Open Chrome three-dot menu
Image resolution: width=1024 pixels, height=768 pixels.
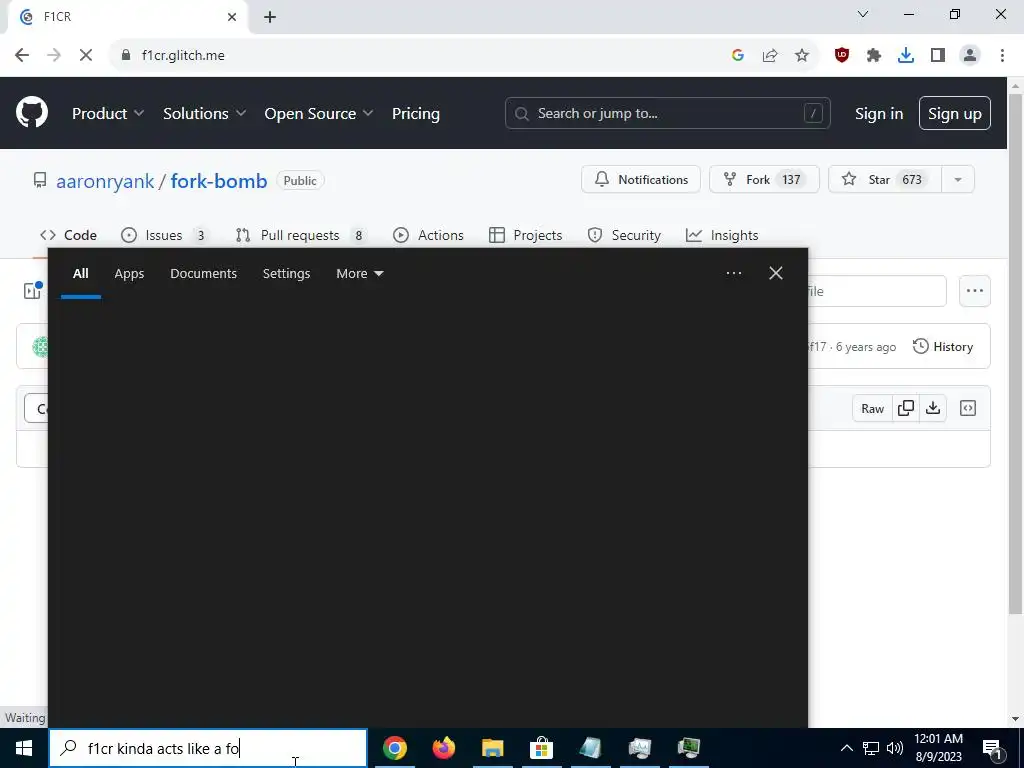coord(1002,56)
